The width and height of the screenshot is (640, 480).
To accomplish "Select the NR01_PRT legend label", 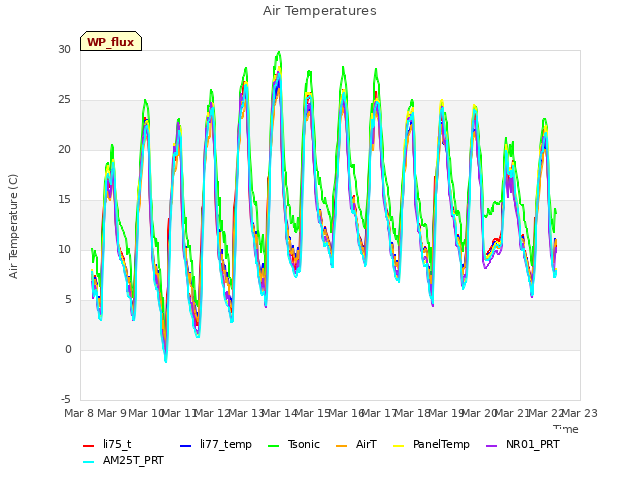I will pos(533,444).
